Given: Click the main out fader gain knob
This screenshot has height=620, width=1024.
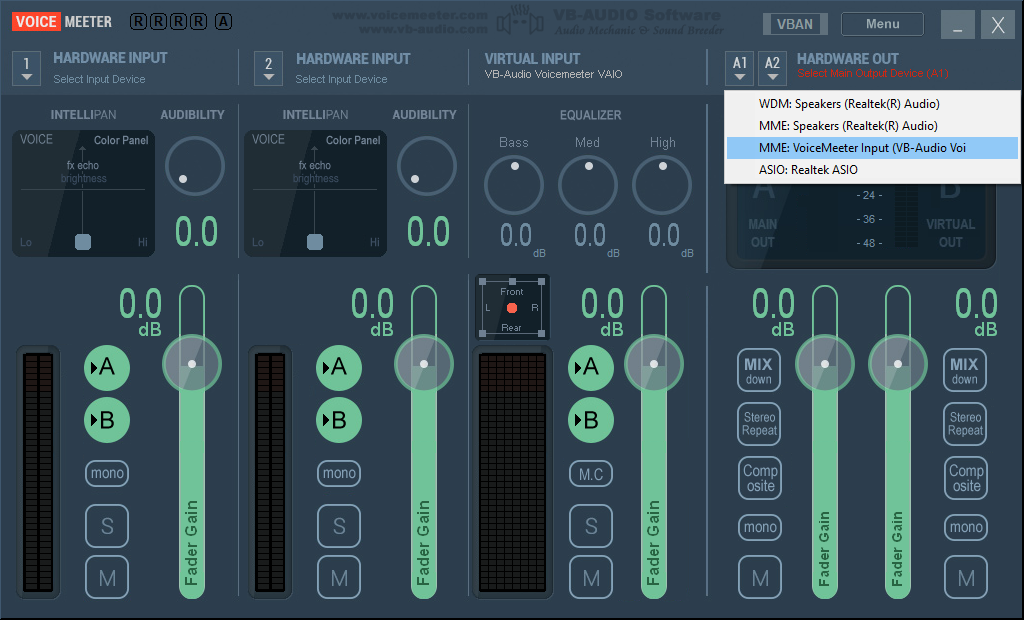Looking at the screenshot, I should (x=825, y=364).
